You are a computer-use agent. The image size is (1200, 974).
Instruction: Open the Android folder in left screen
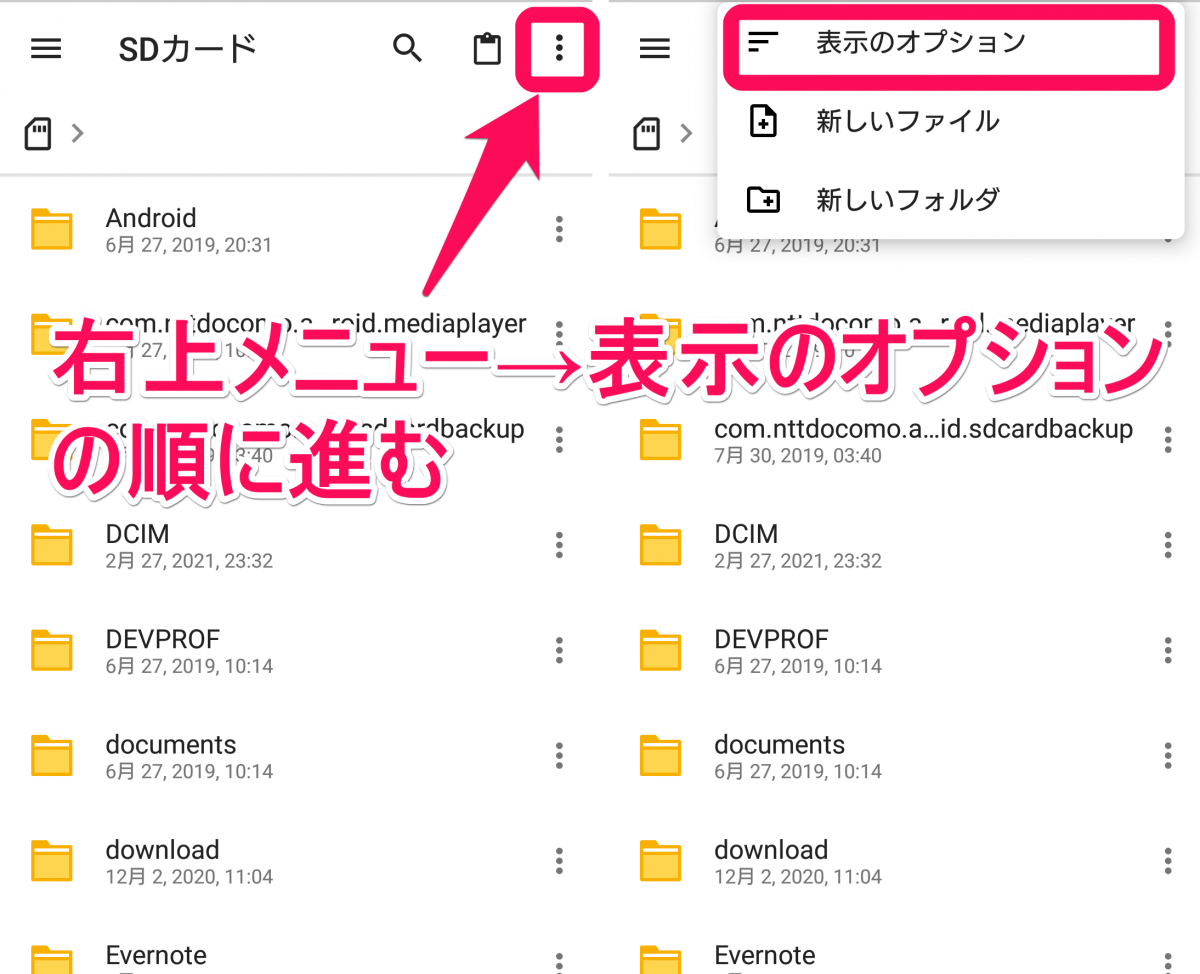(x=150, y=229)
